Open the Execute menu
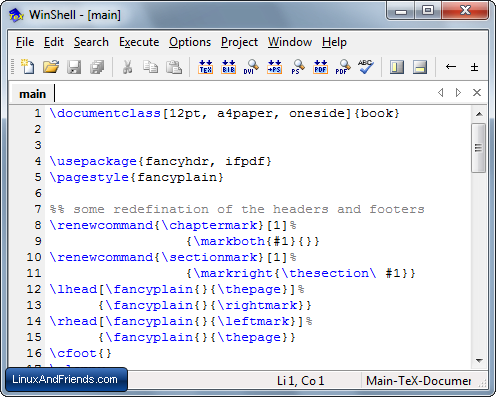This screenshot has width=496, height=397. pyautogui.click(x=139, y=42)
